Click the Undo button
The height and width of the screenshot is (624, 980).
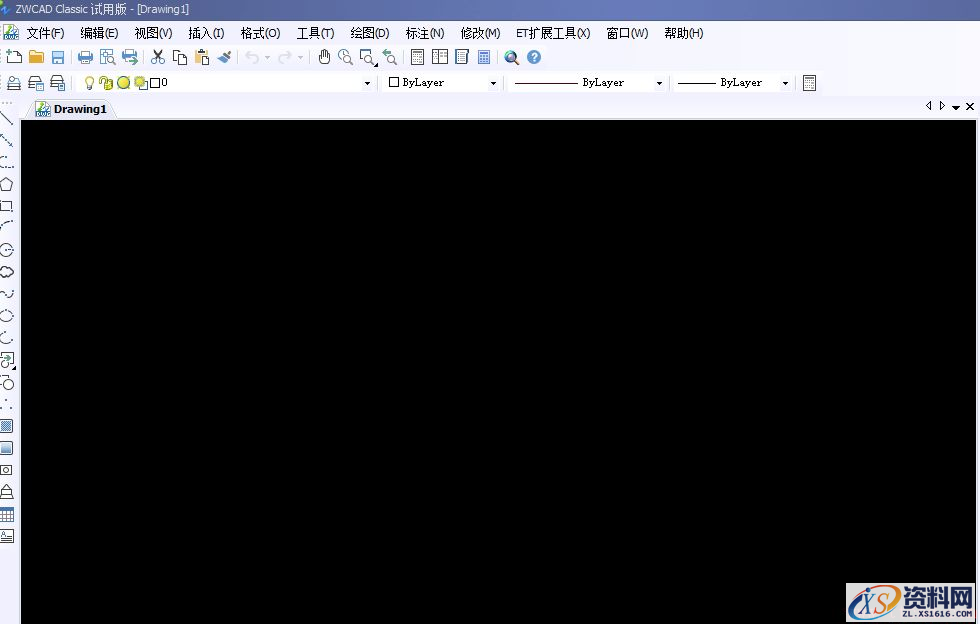coord(253,57)
